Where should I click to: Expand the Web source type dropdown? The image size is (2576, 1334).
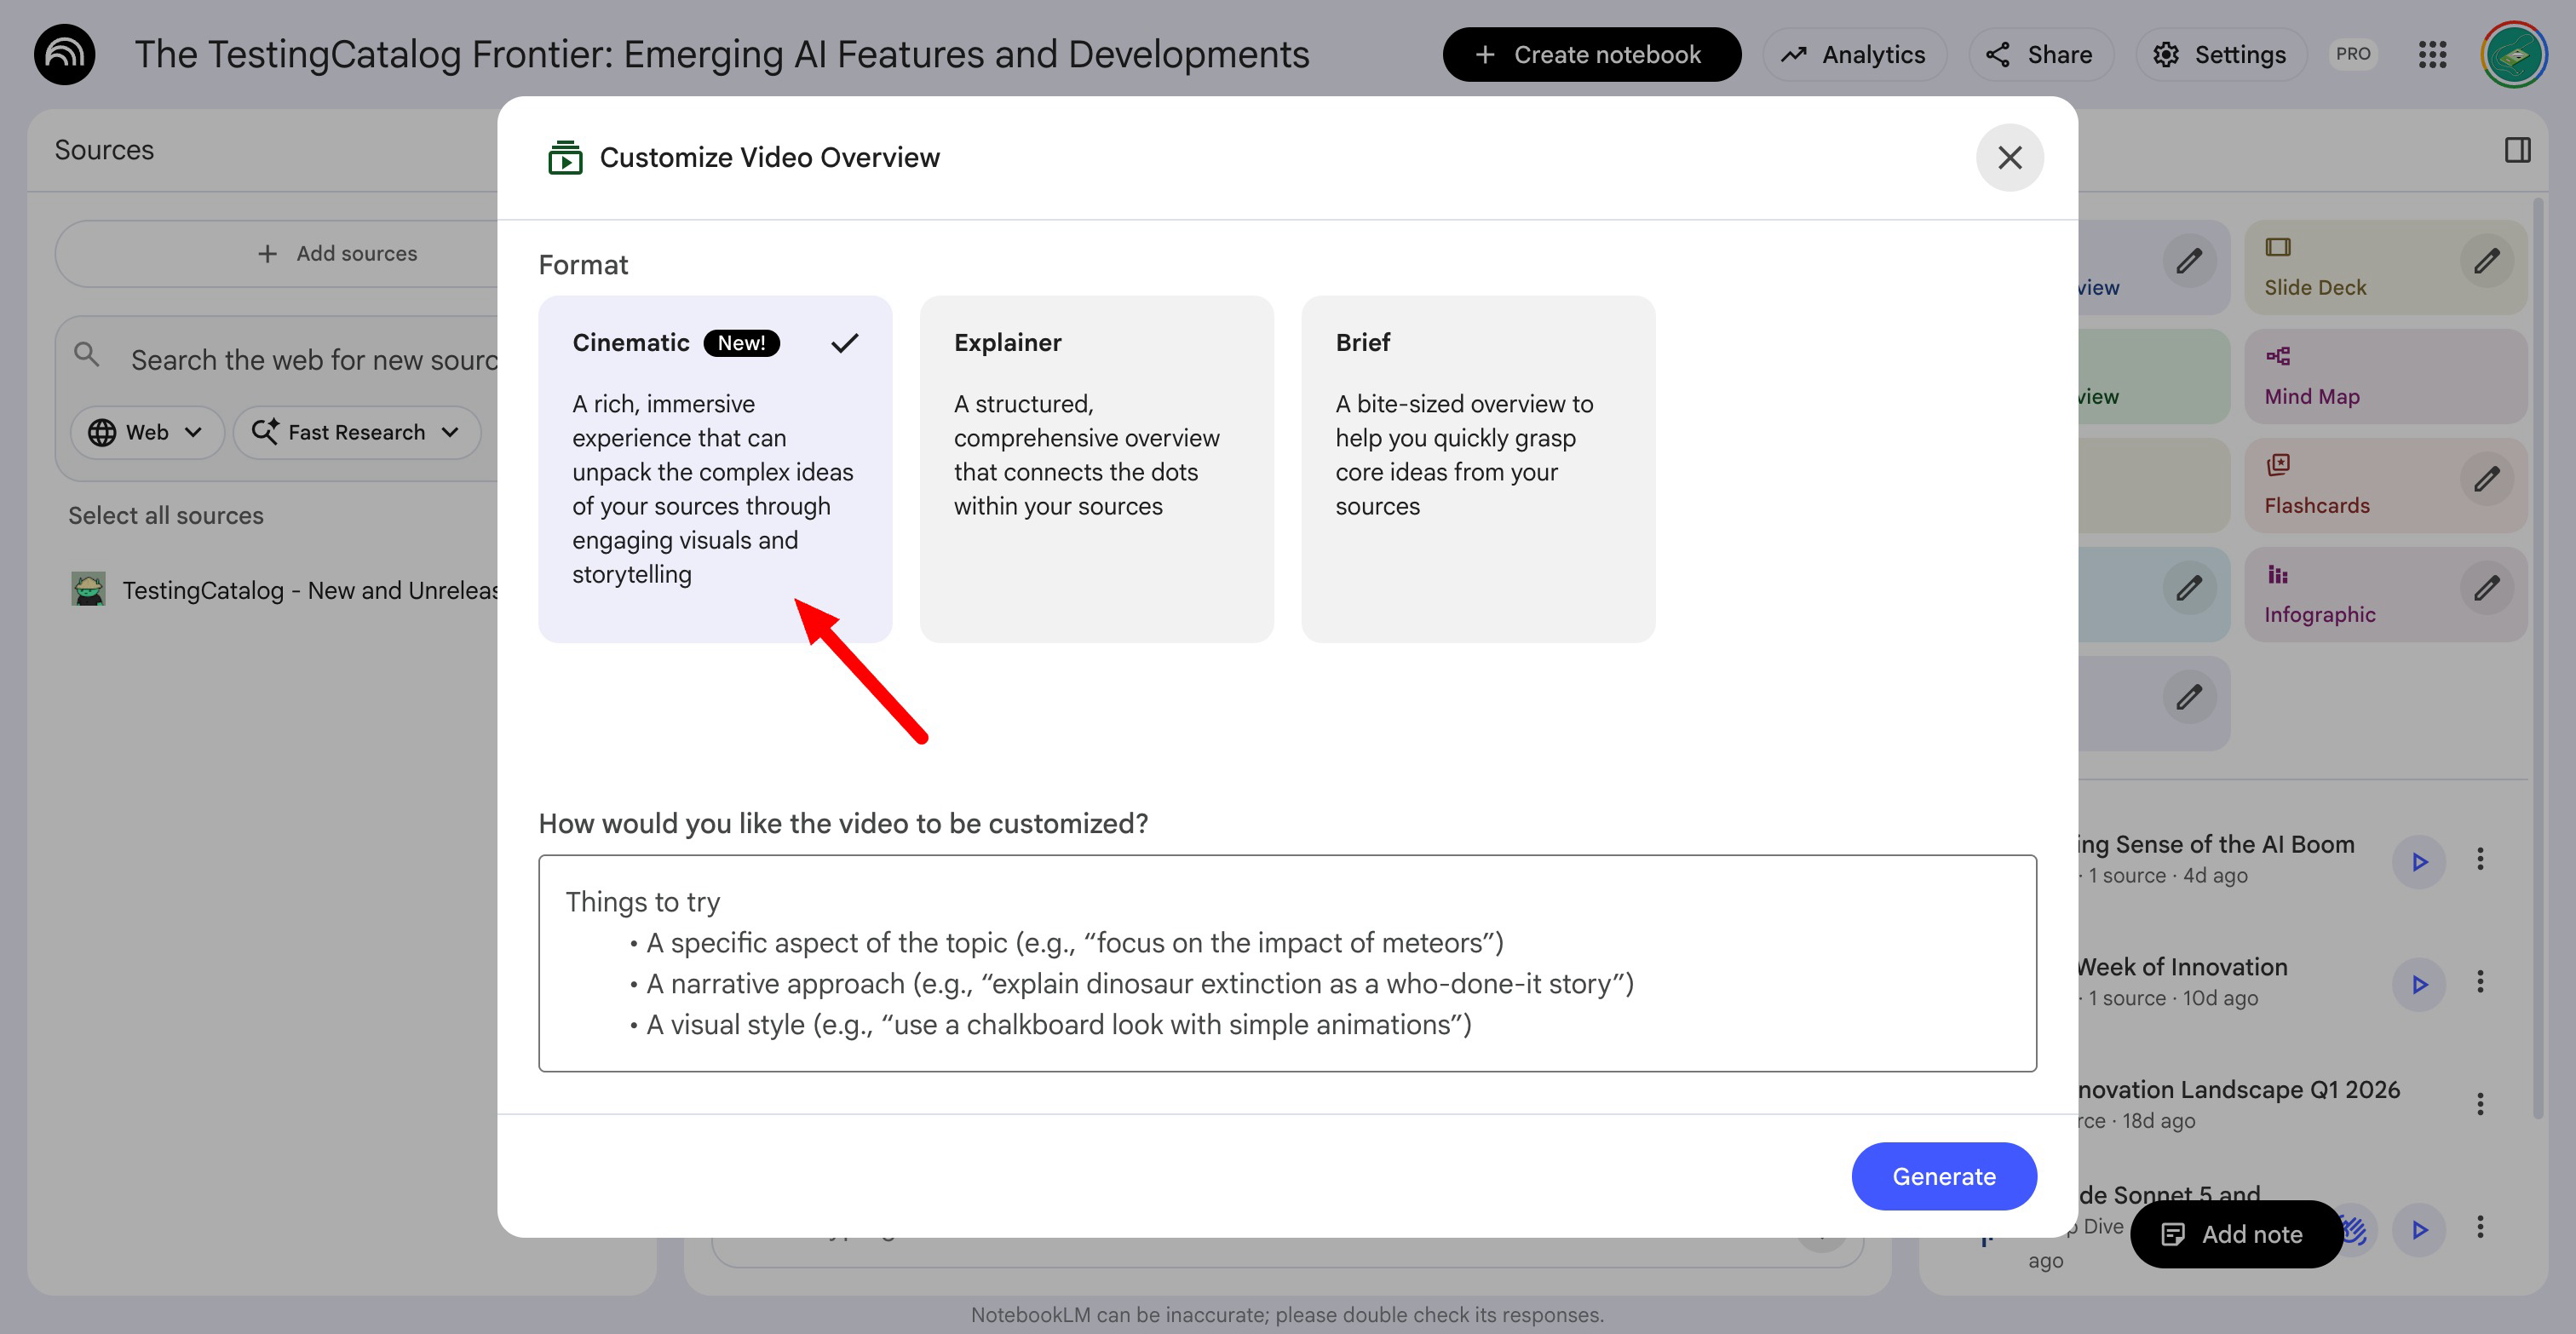(146, 432)
